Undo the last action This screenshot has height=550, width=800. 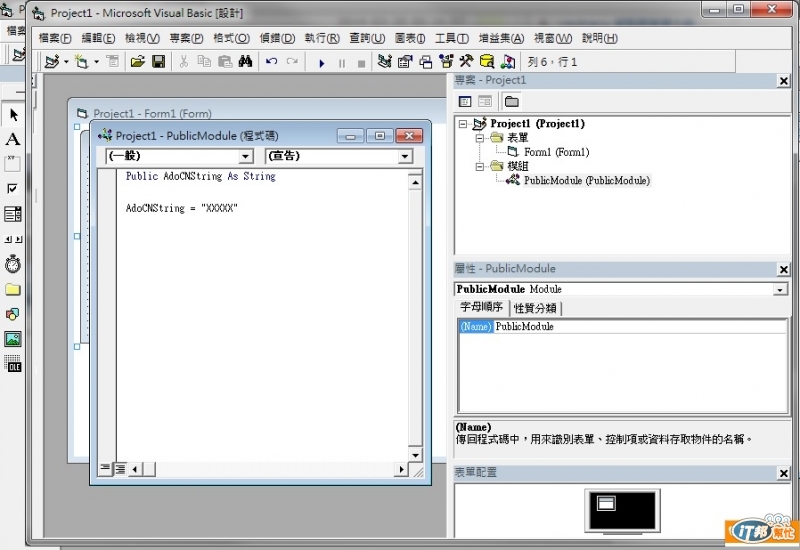[271, 62]
